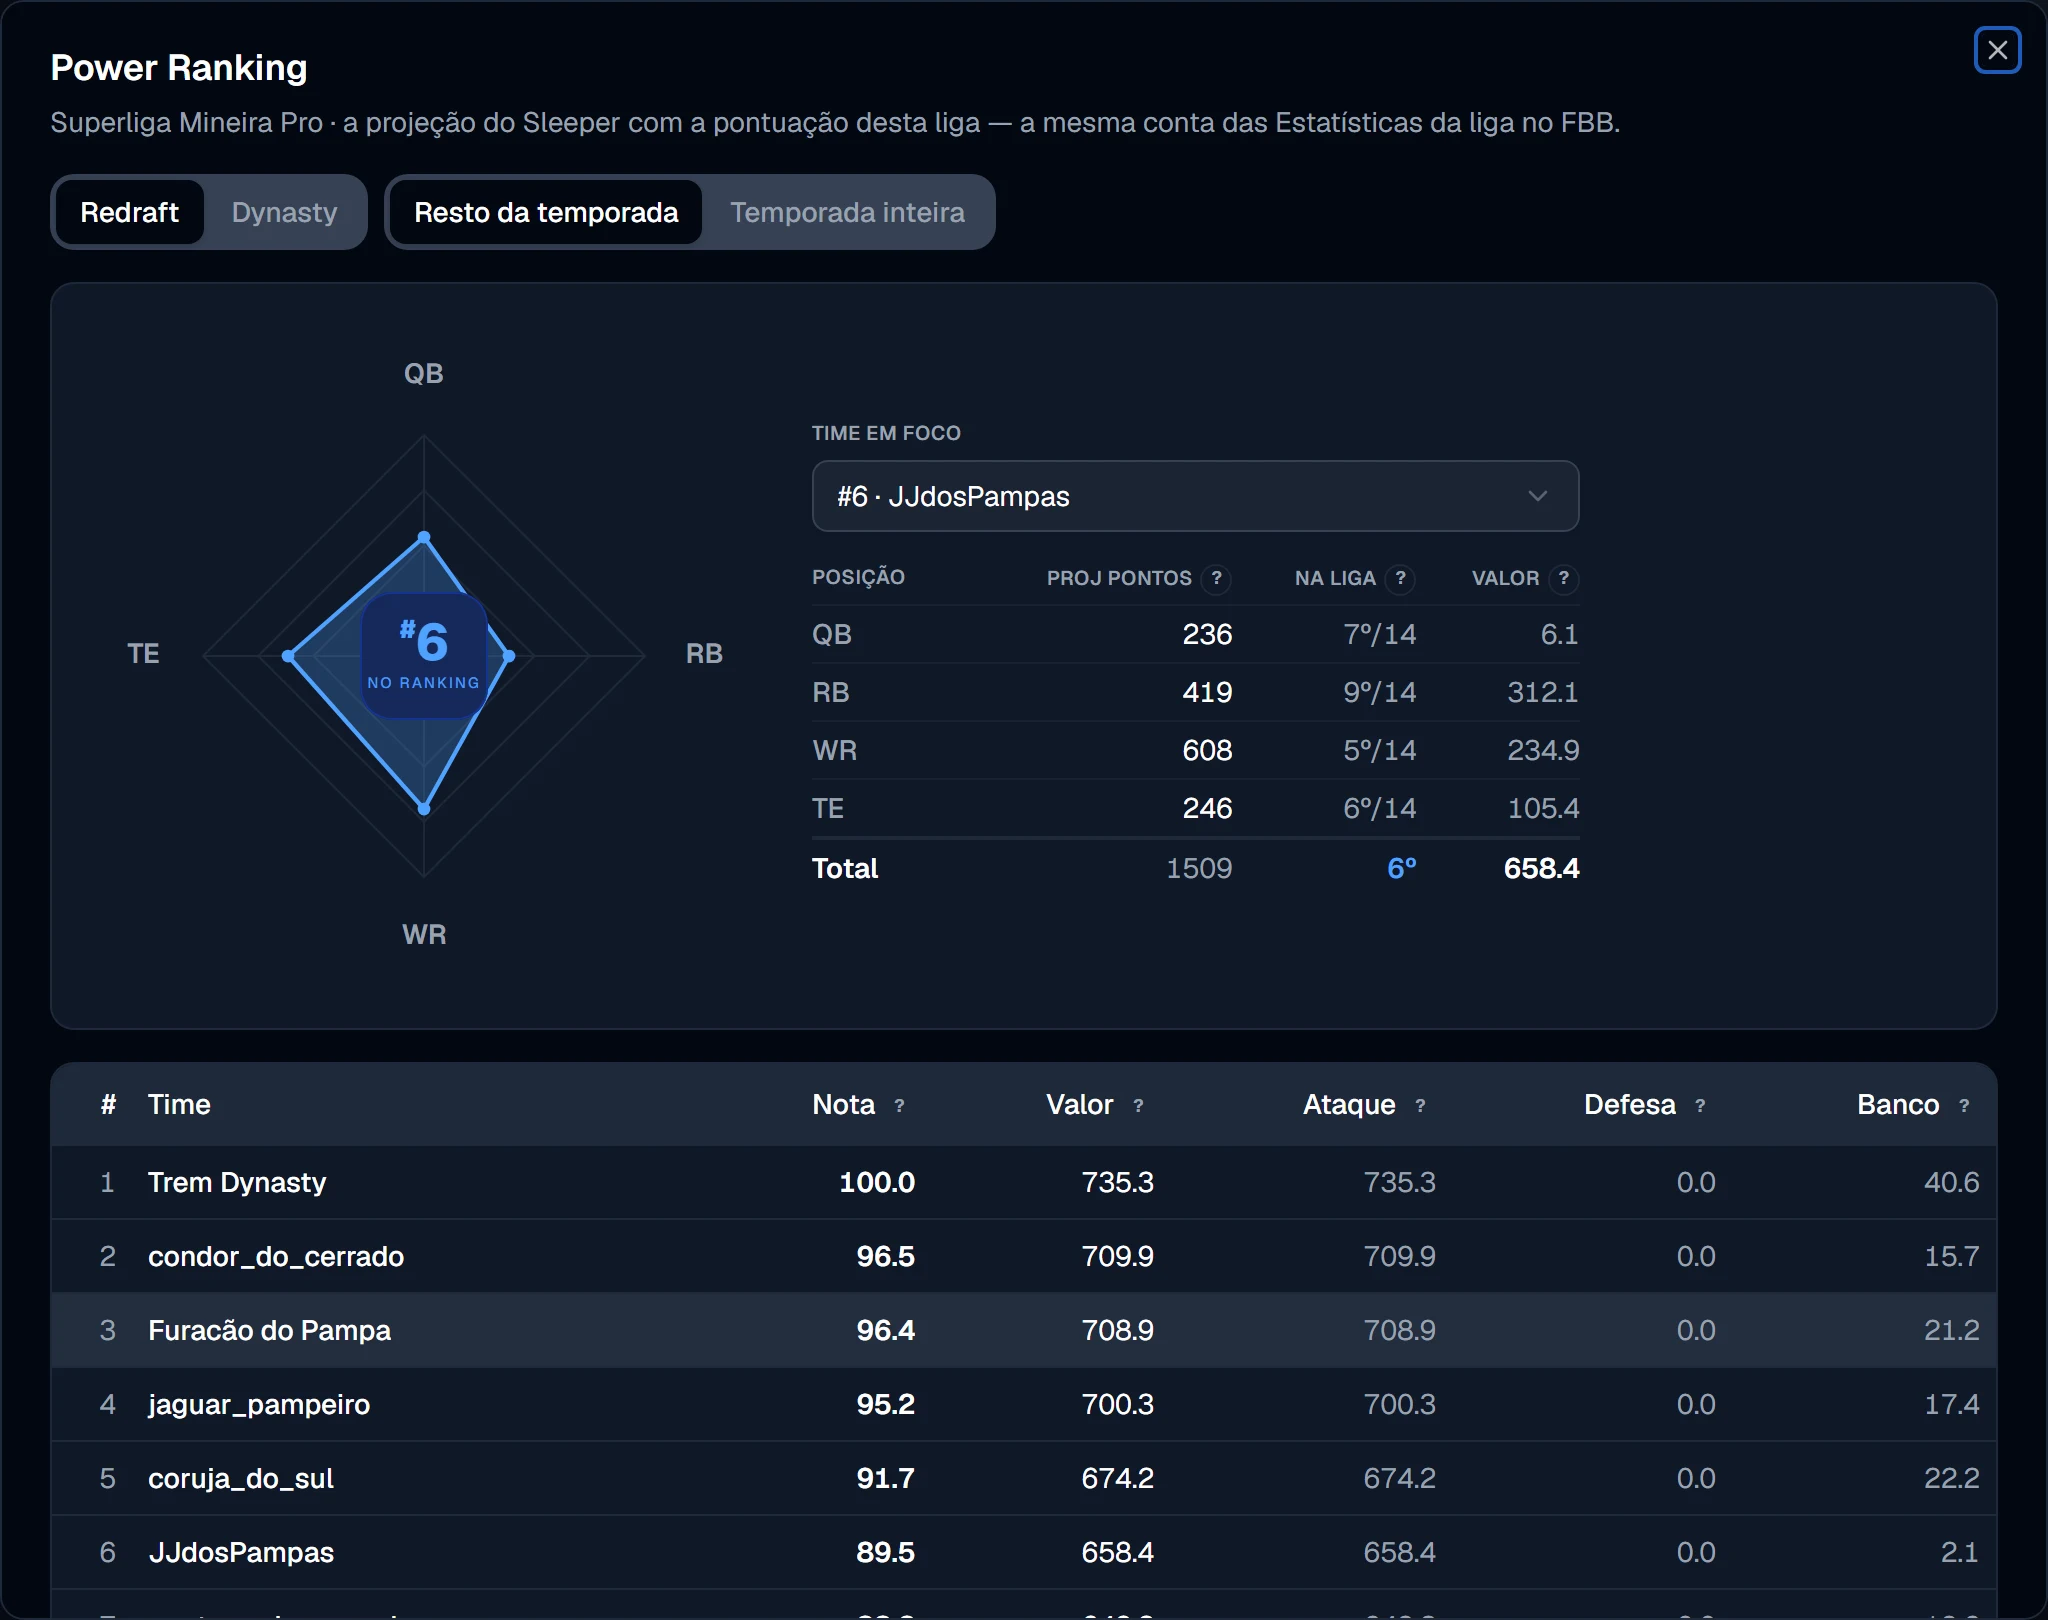Click the RB radar data point

[x=509, y=656]
